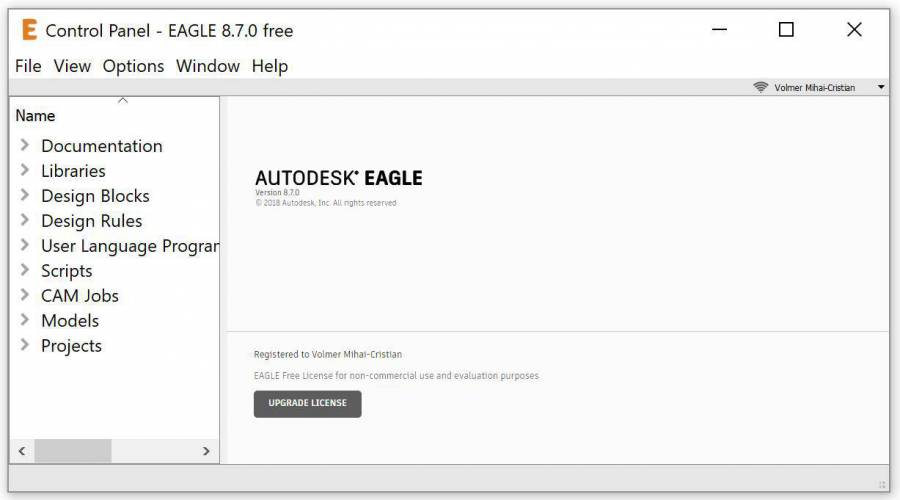This screenshot has height=500, width=900.
Task: Click the online status signal icon
Action: (x=761, y=87)
